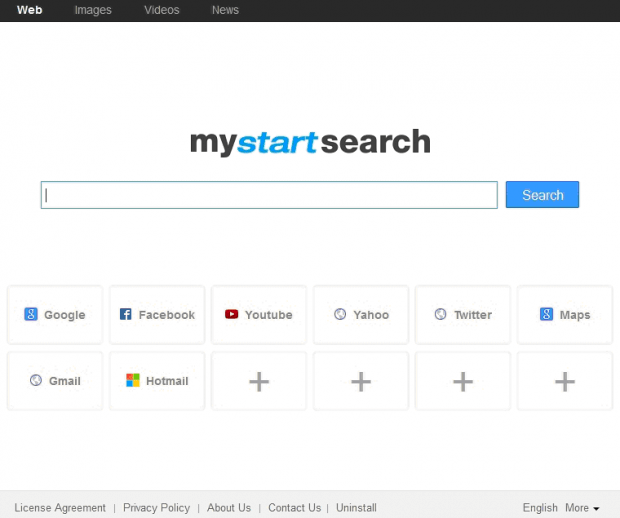Open the About Us footer link
Viewport: 620px width, 518px height.
229,507
